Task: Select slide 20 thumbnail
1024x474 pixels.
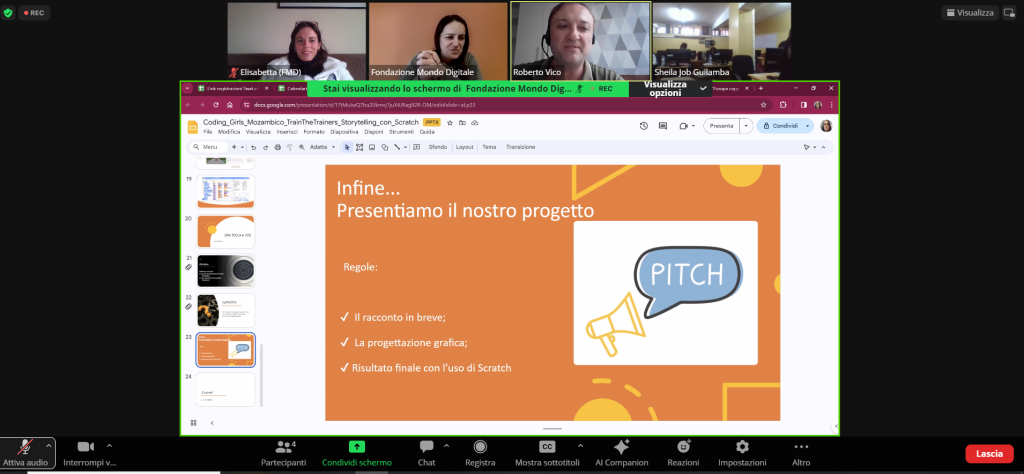Action: point(226,231)
